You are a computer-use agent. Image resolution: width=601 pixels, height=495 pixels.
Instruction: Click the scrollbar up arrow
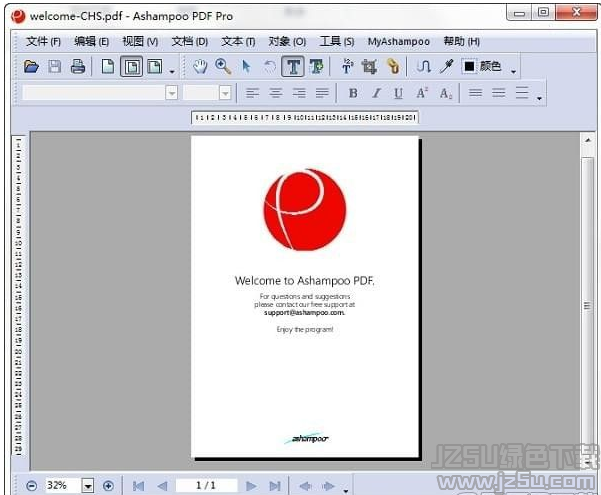[x=588, y=140]
